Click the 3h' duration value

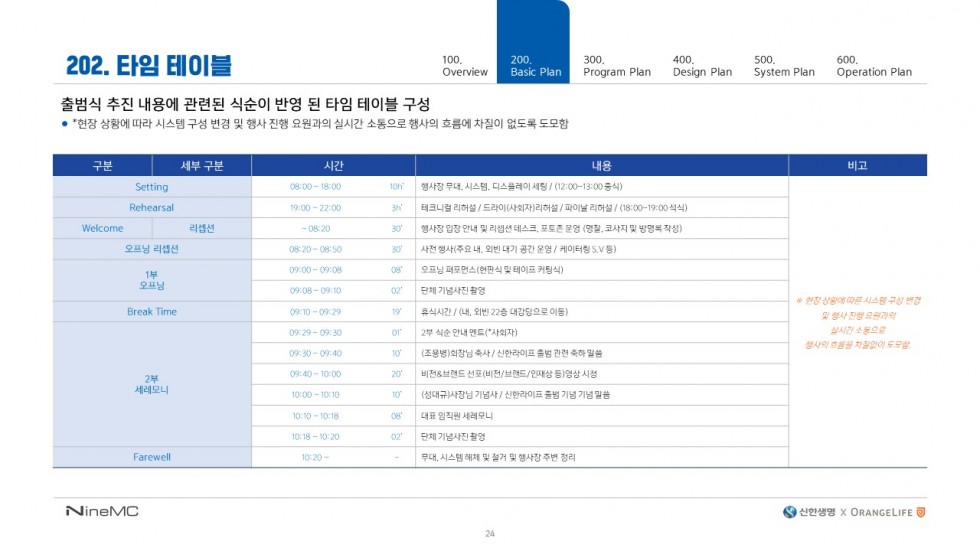[397, 207]
